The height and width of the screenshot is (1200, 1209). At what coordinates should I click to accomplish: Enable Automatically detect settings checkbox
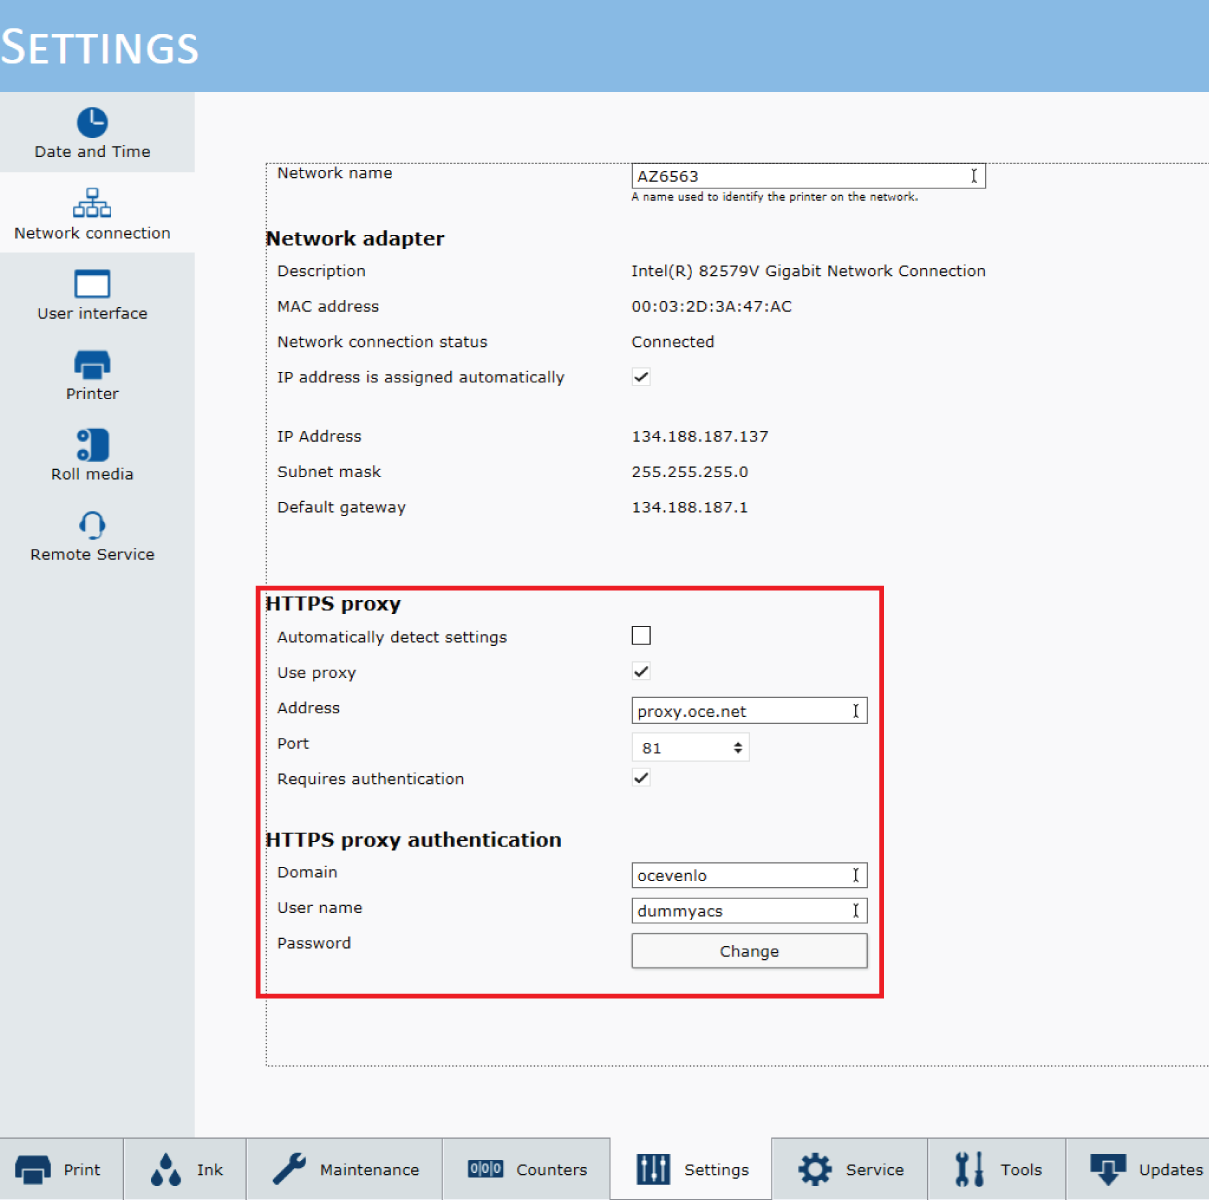641,636
